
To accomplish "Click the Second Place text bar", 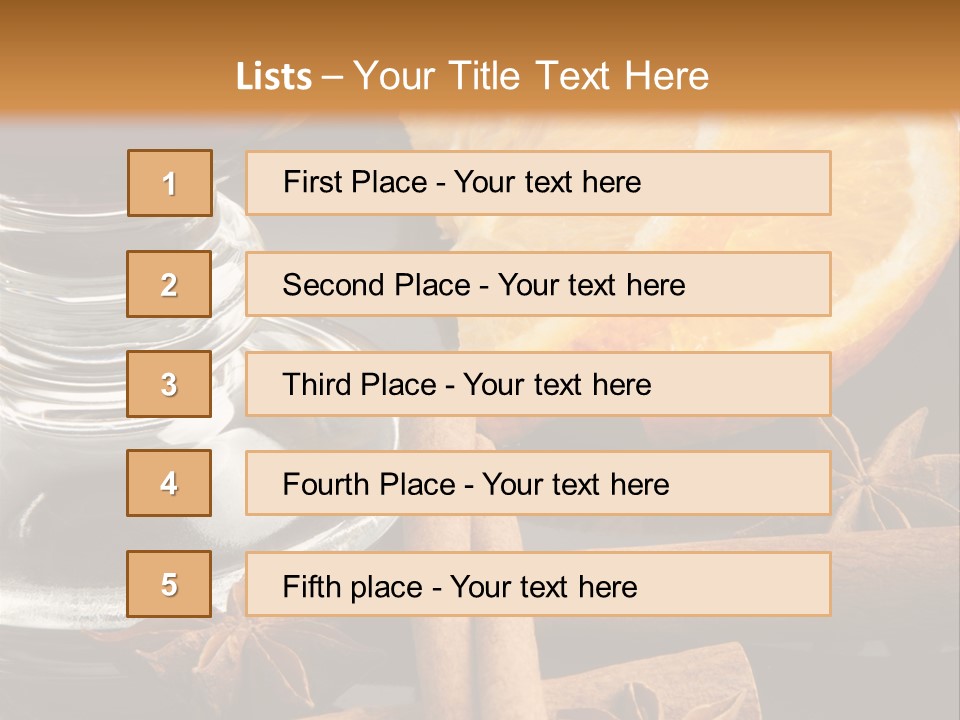I will point(538,284).
